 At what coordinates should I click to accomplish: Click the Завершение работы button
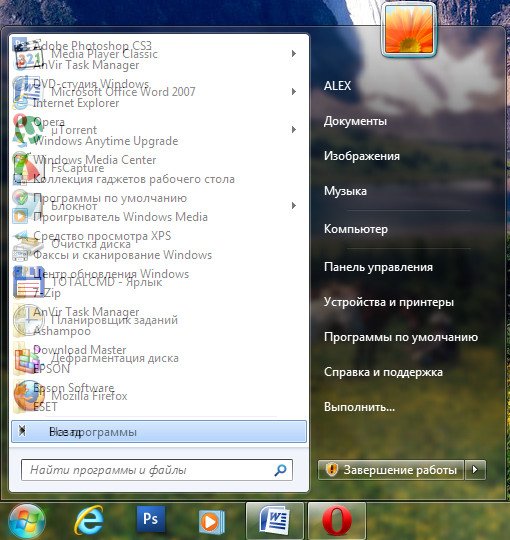pos(391,470)
